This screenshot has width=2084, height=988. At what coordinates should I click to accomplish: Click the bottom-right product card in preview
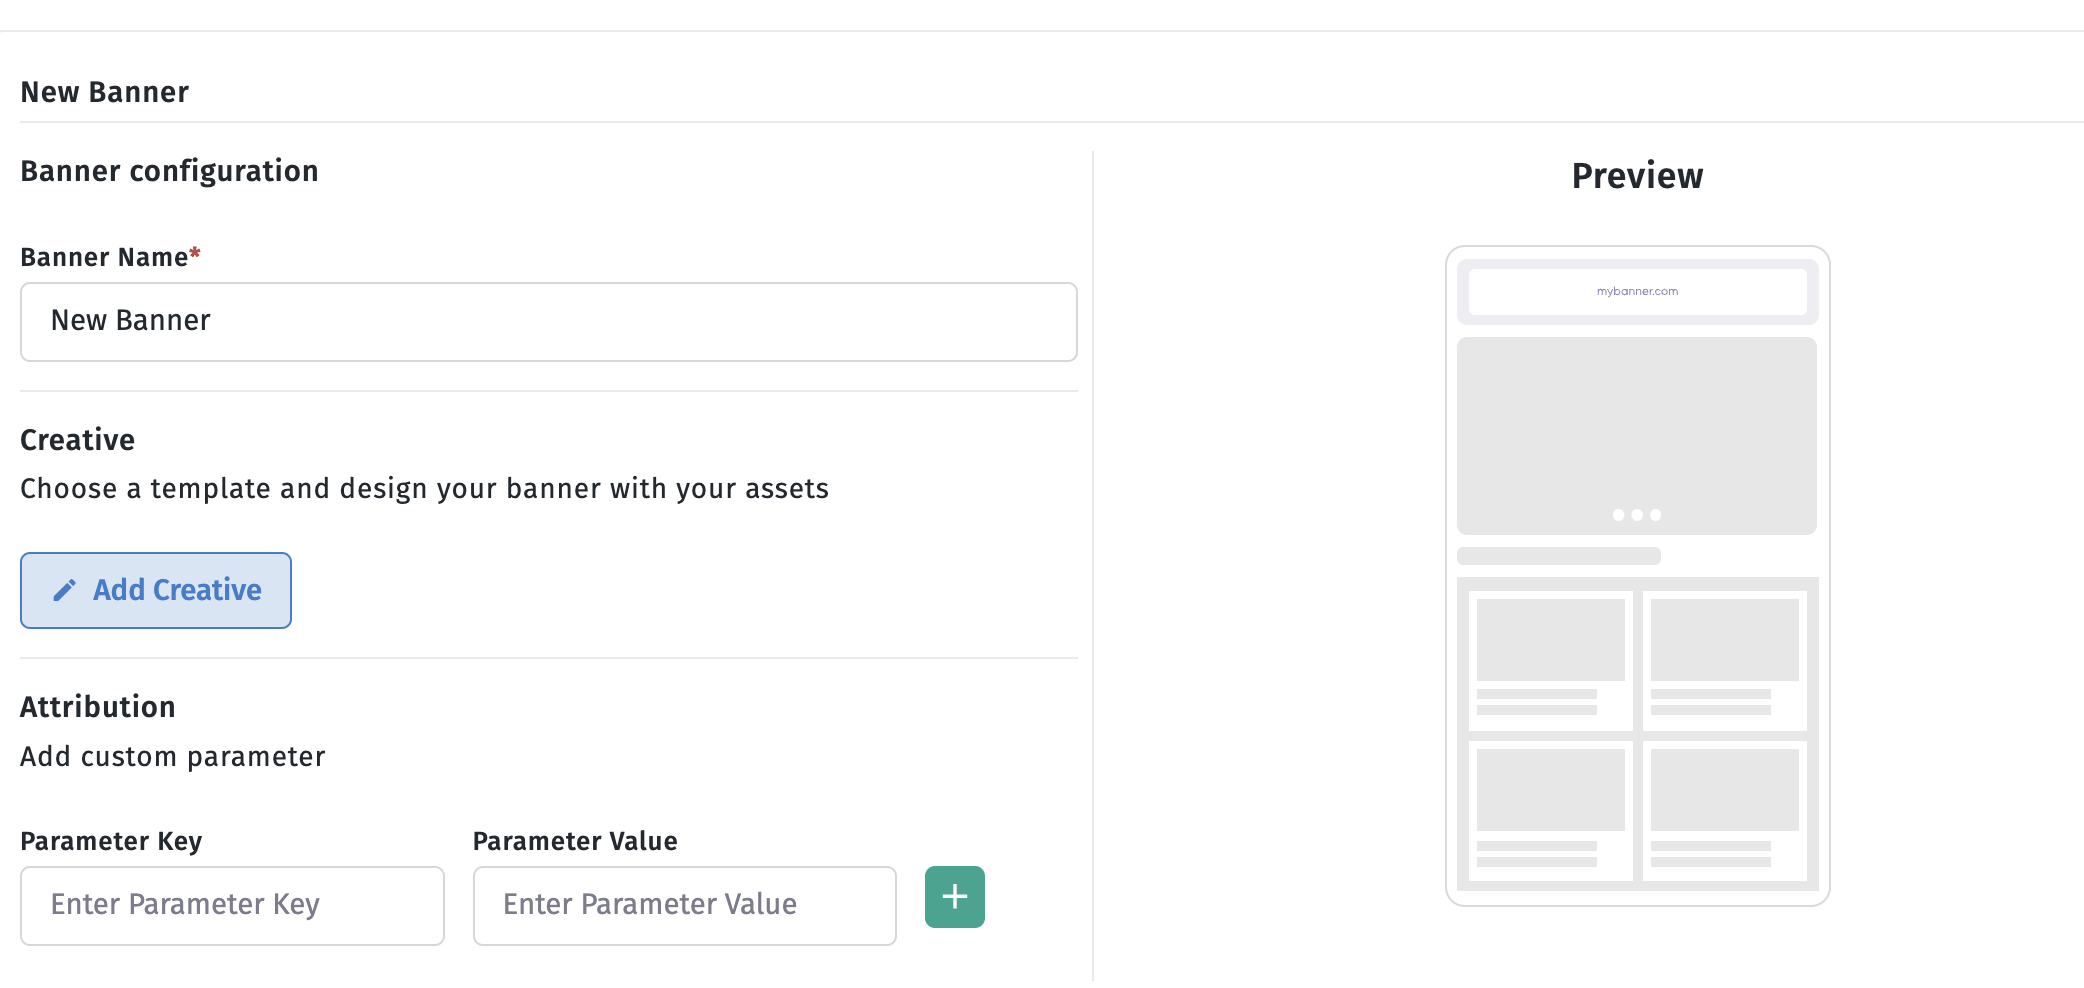click(x=1724, y=811)
